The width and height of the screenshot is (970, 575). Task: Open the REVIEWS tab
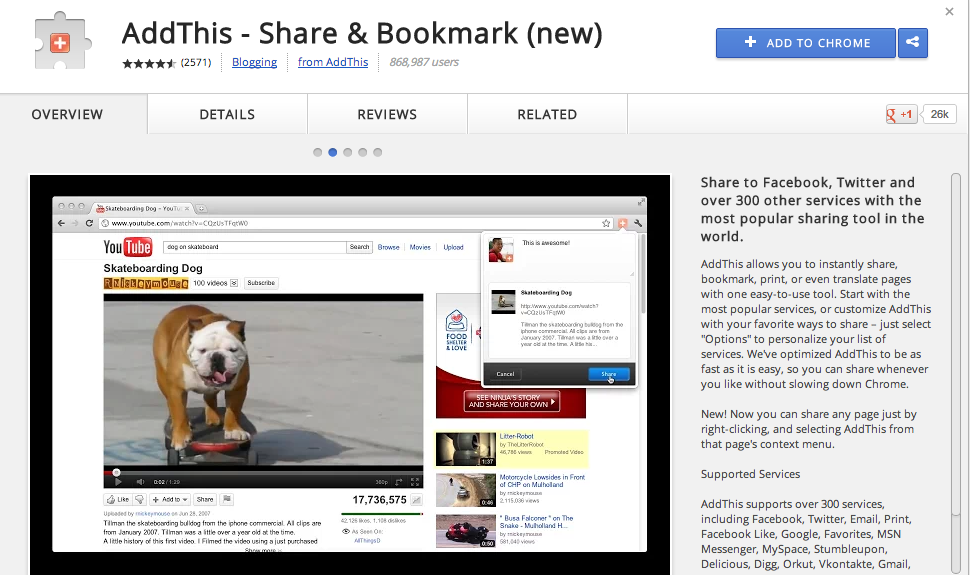pos(387,114)
